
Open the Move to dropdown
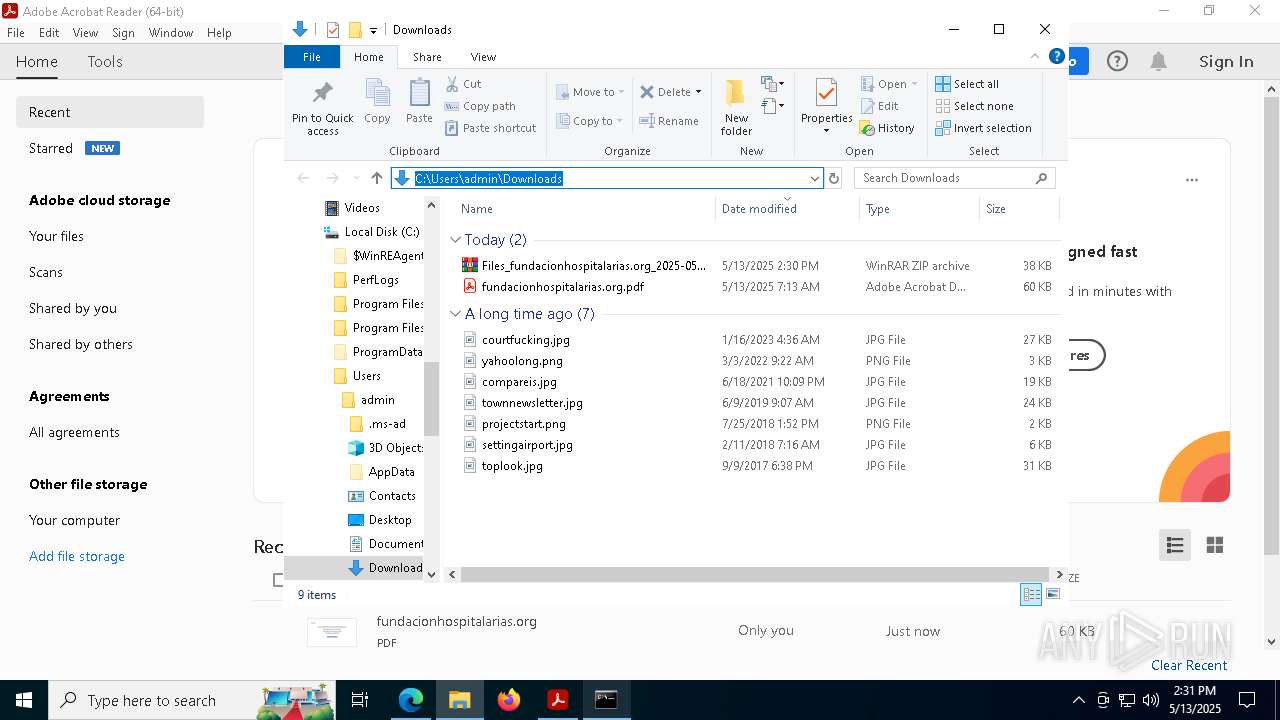590,92
